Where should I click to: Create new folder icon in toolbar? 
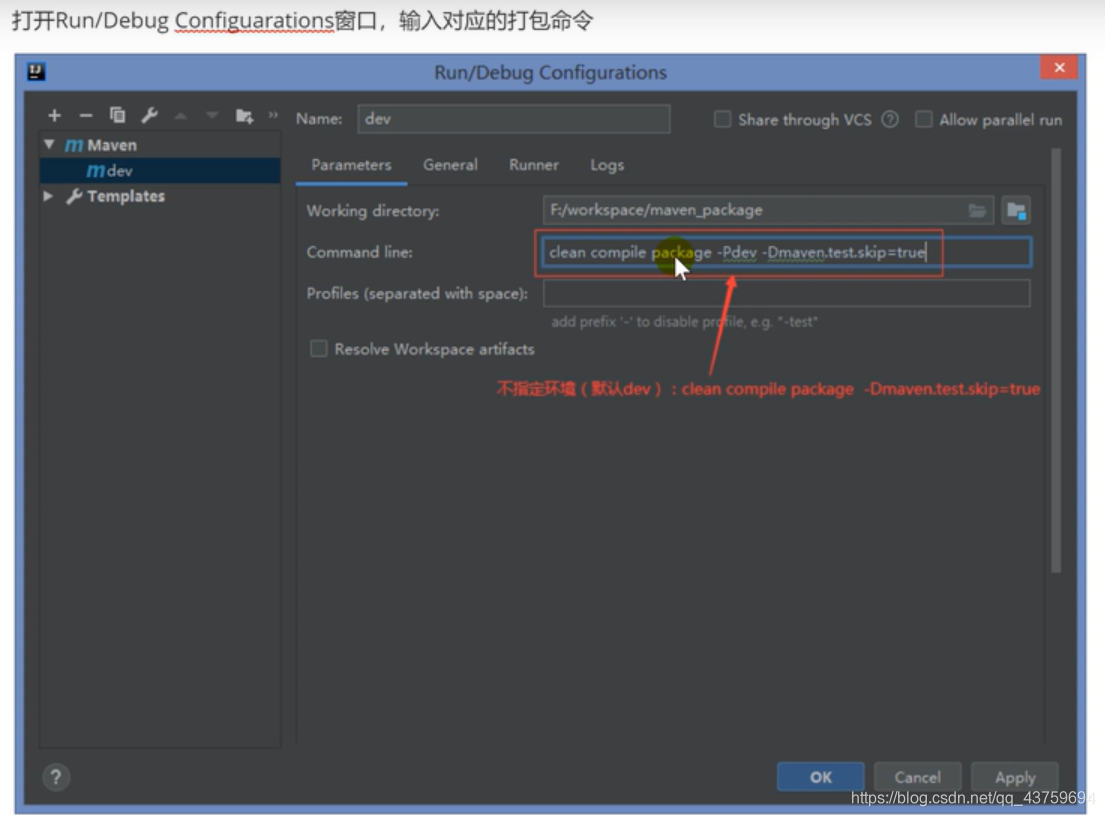(x=244, y=116)
